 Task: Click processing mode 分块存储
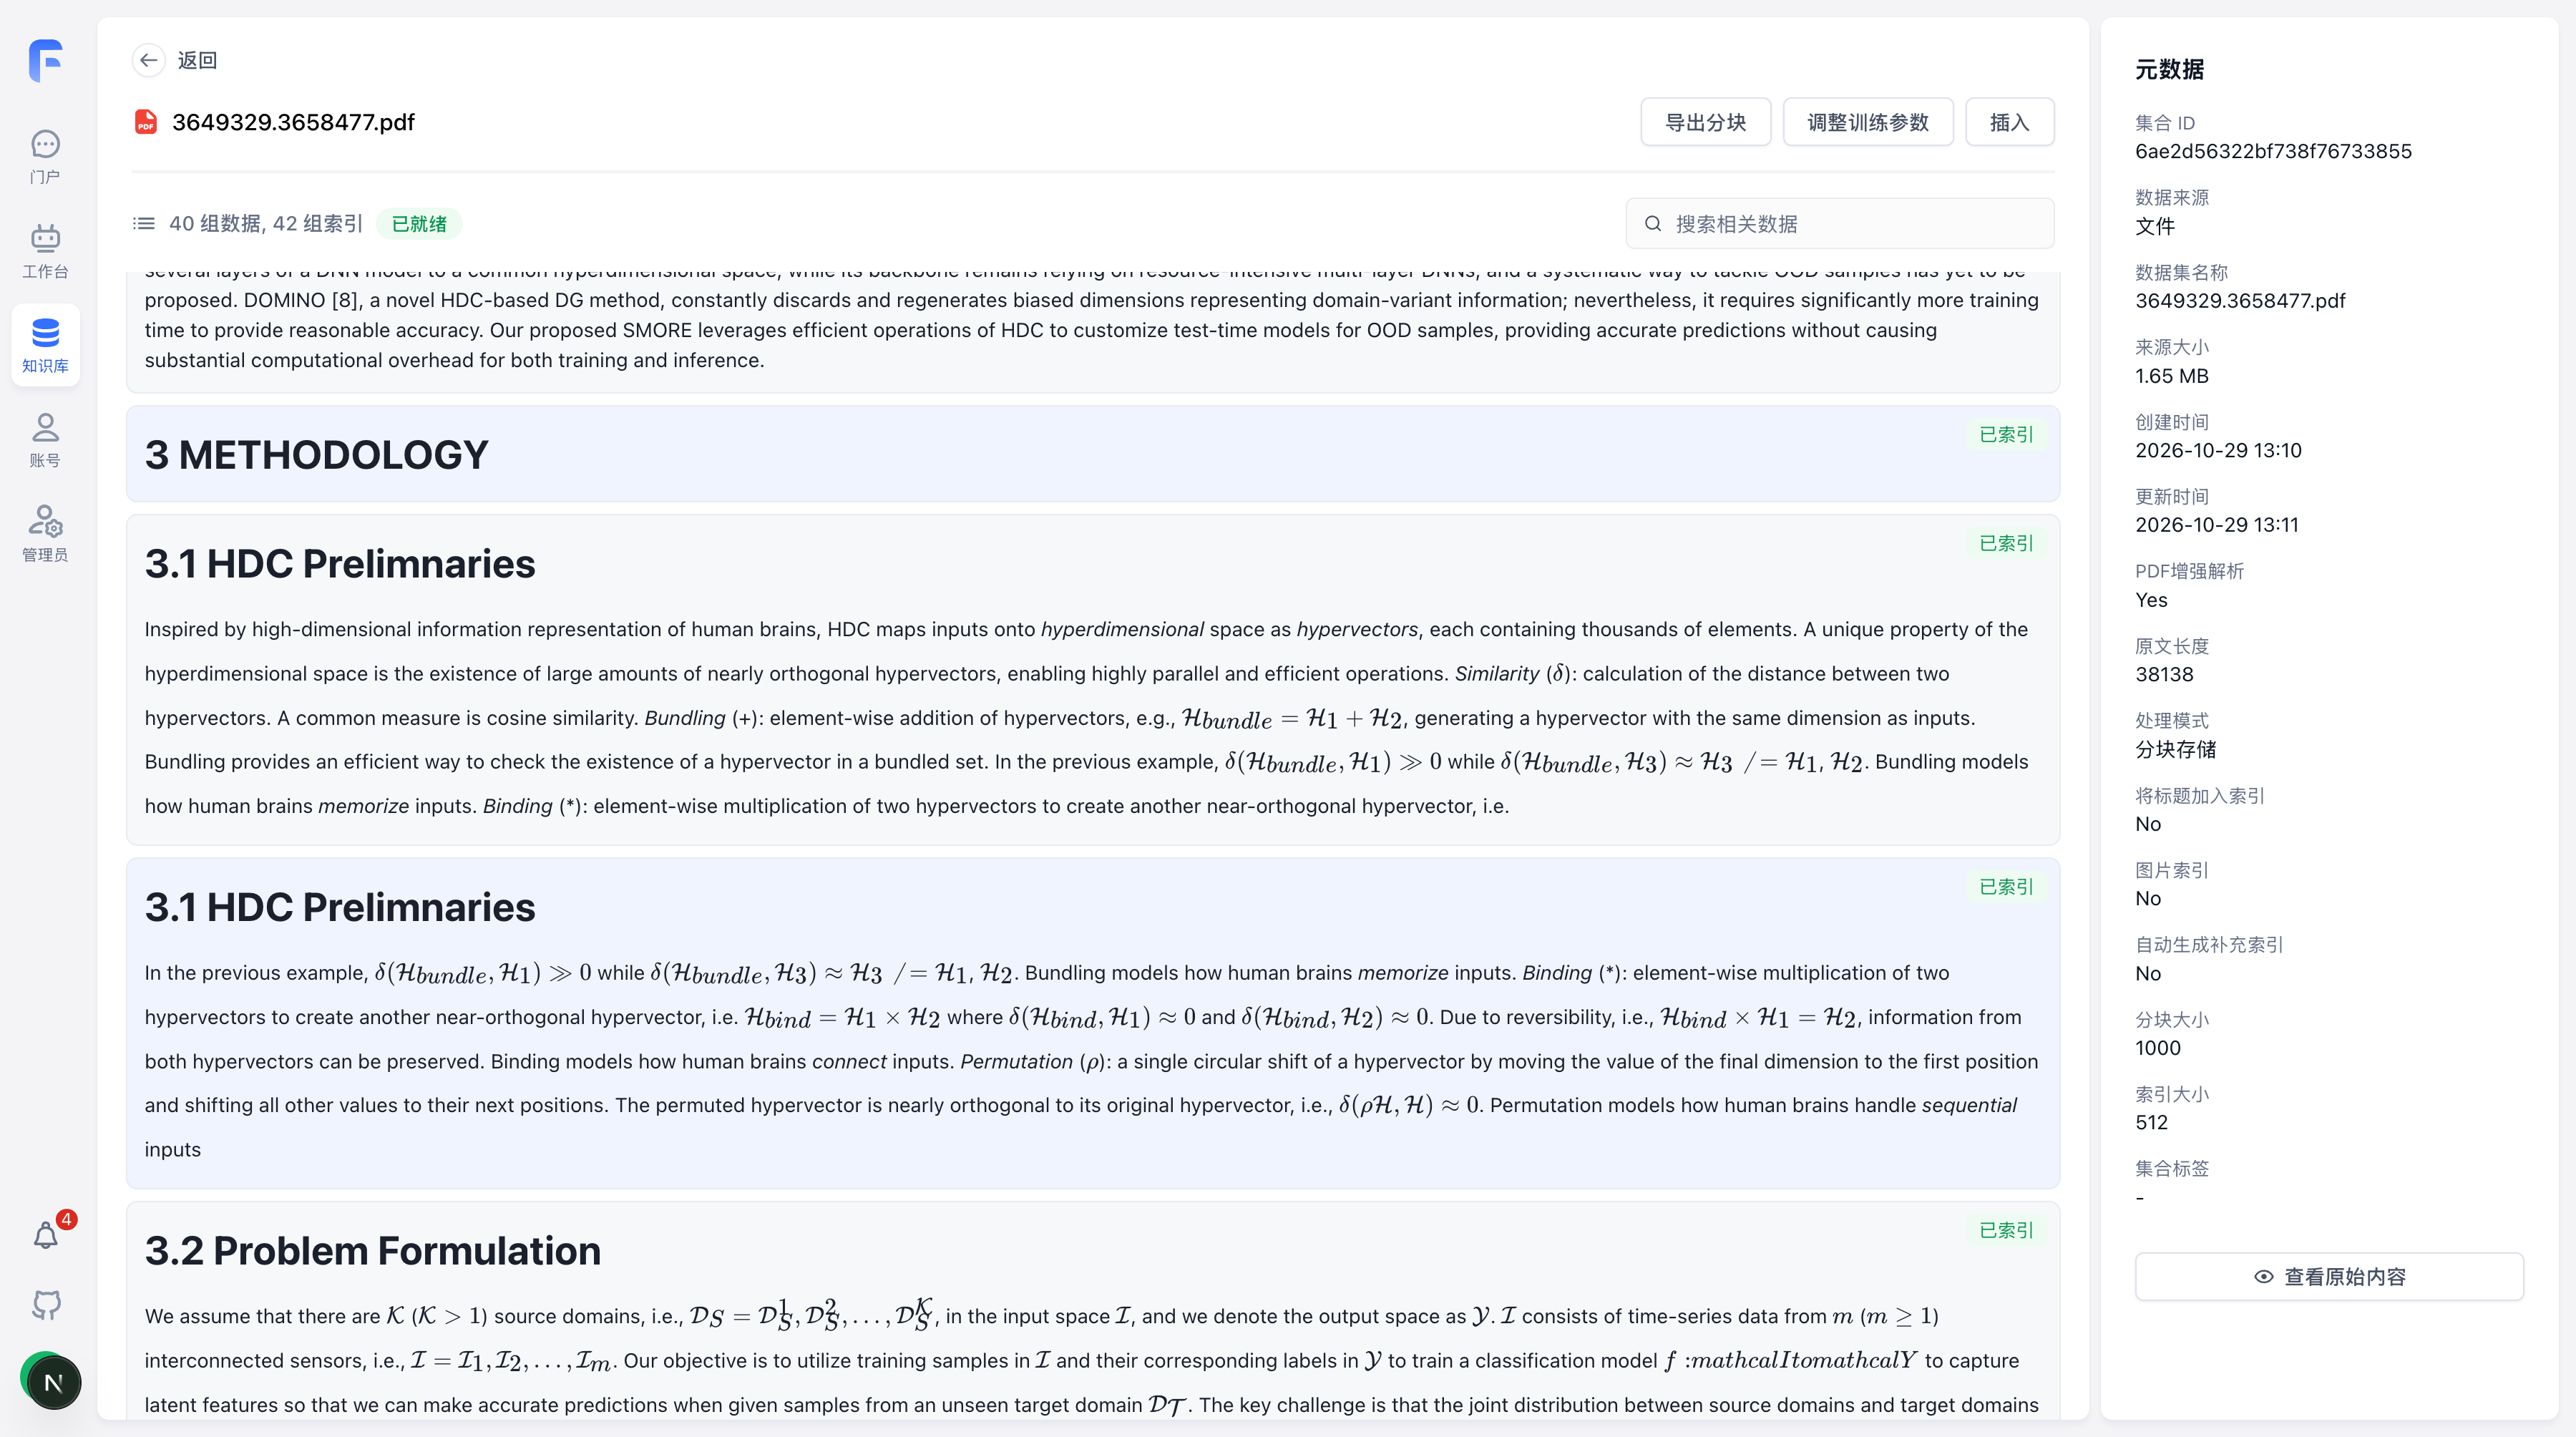point(2175,750)
